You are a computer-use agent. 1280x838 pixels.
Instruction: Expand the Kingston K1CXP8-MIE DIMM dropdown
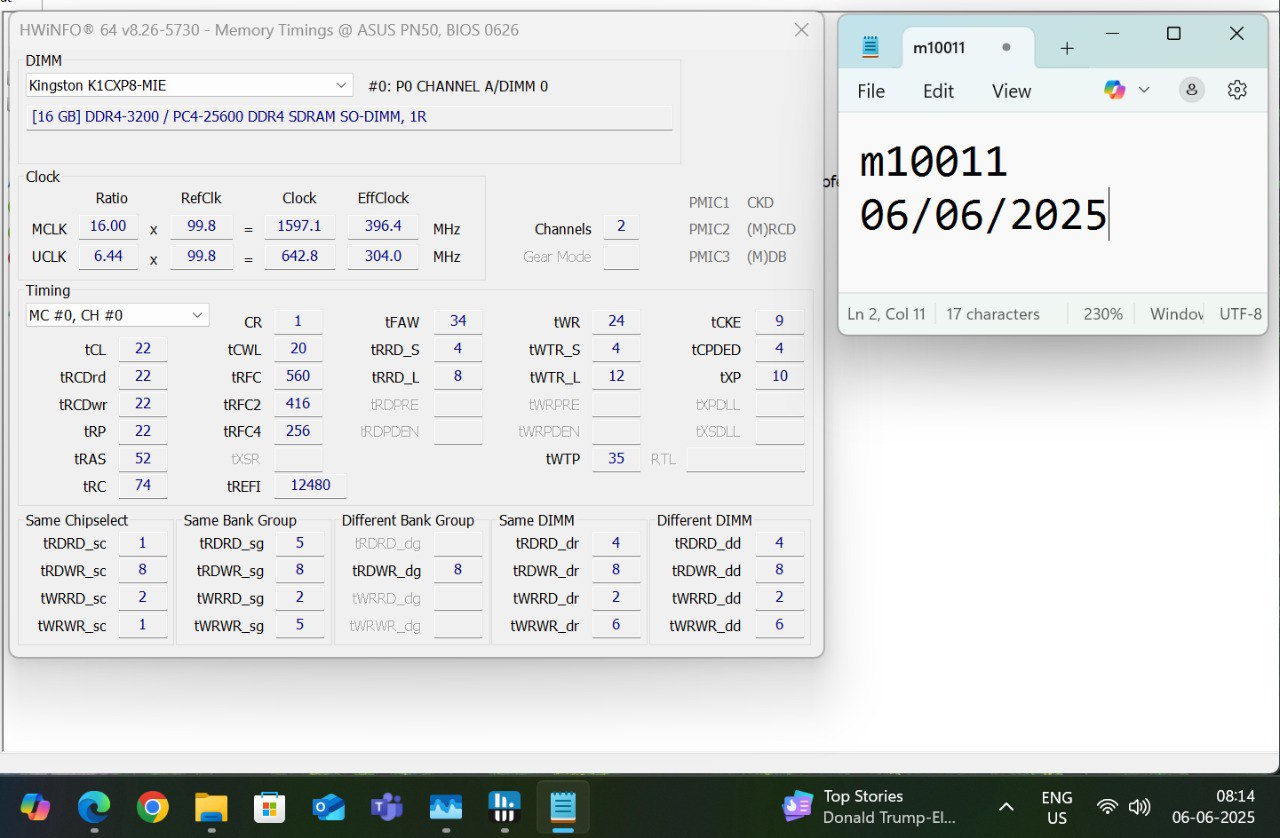coord(341,86)
